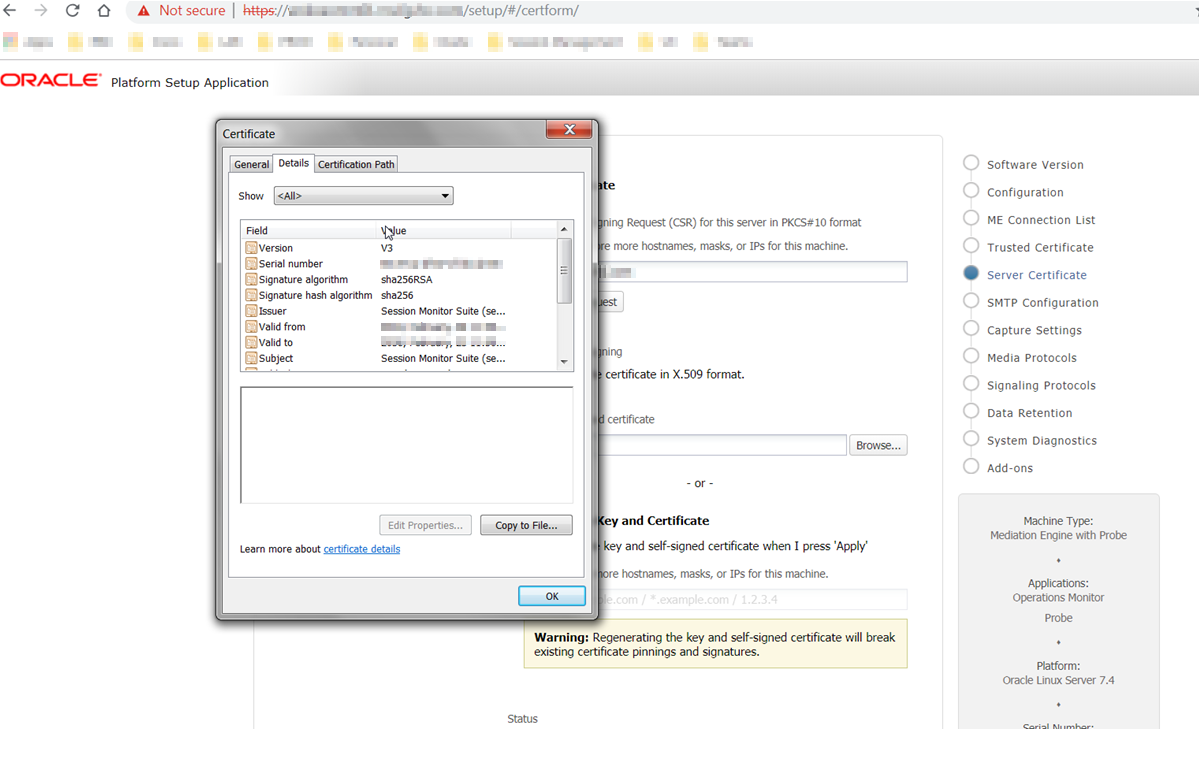Select the Valid to field icon
The width and height of the screenshot is (1199, 769).
pos(251,342)
